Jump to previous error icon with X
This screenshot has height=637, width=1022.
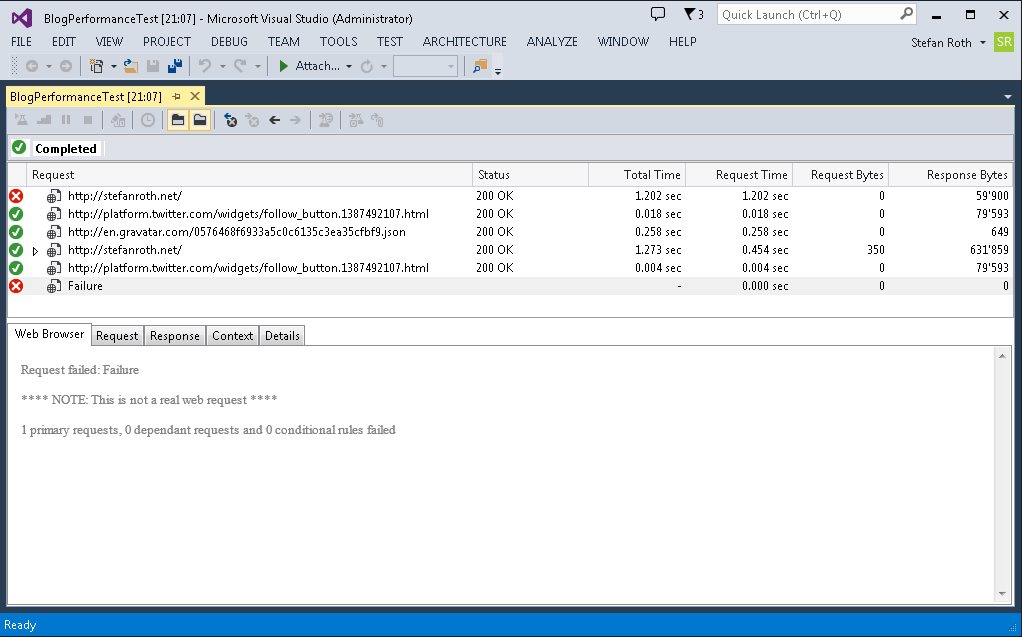pyautogui.click(x=231, y=120)
